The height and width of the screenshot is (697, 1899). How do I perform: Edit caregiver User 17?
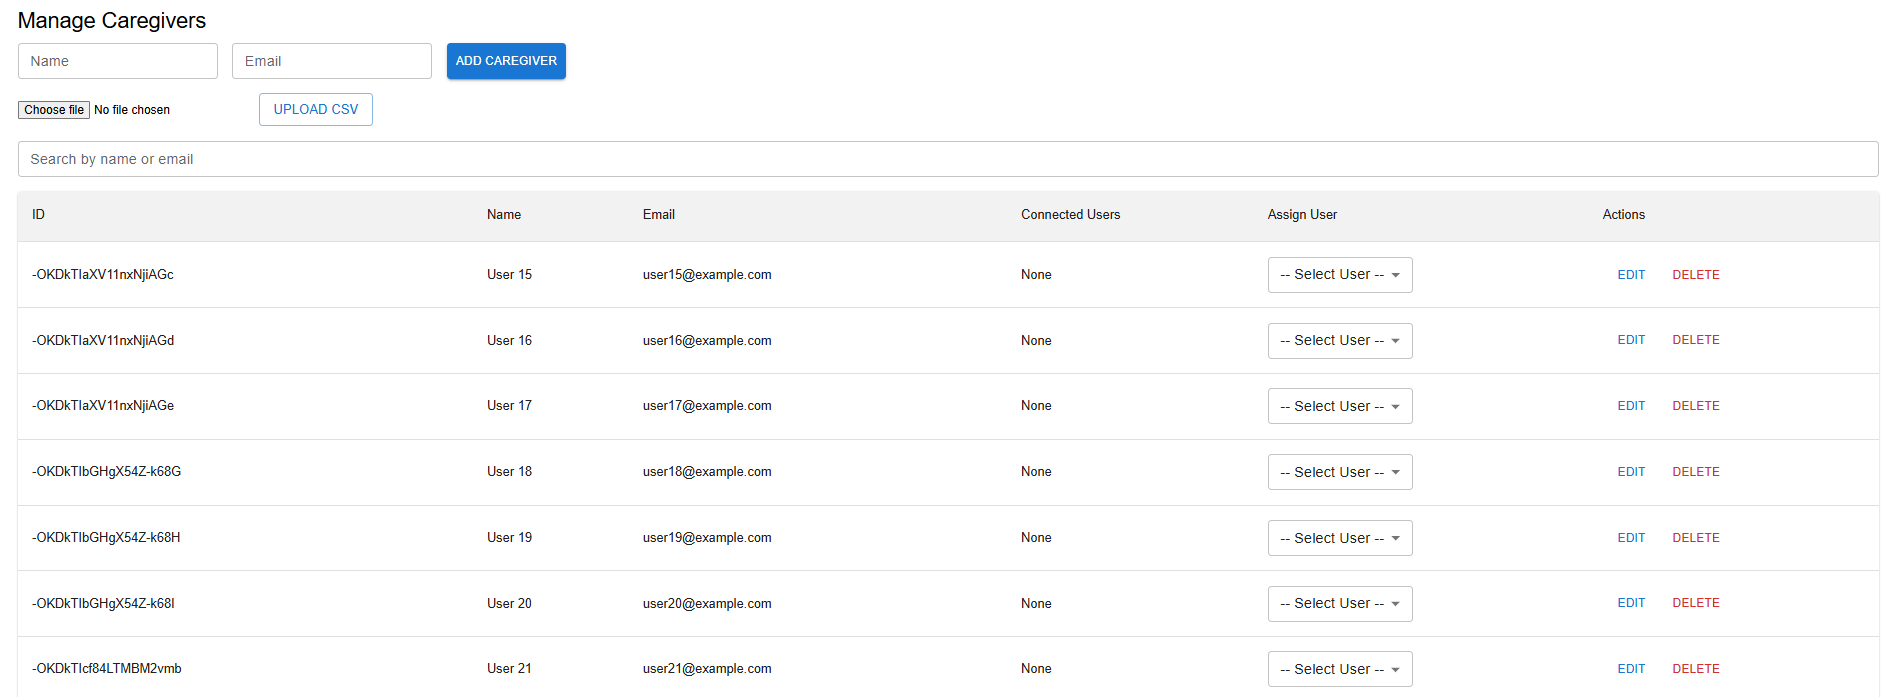point(1630,406)
